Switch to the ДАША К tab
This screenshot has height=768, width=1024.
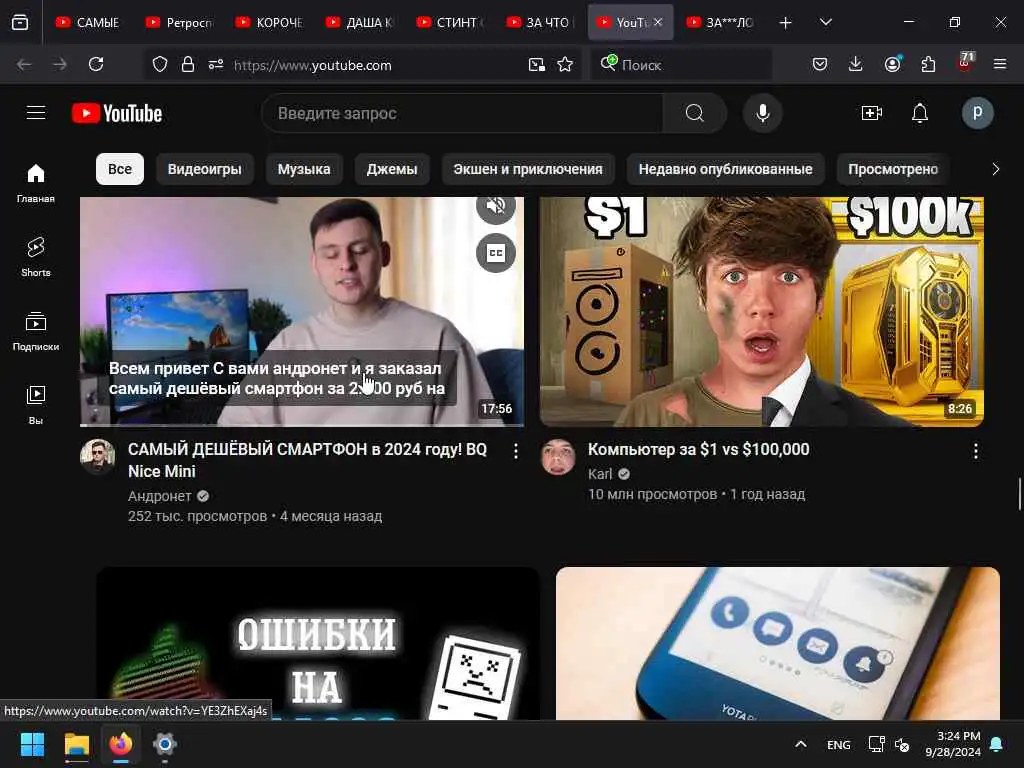tap(359, 22)
